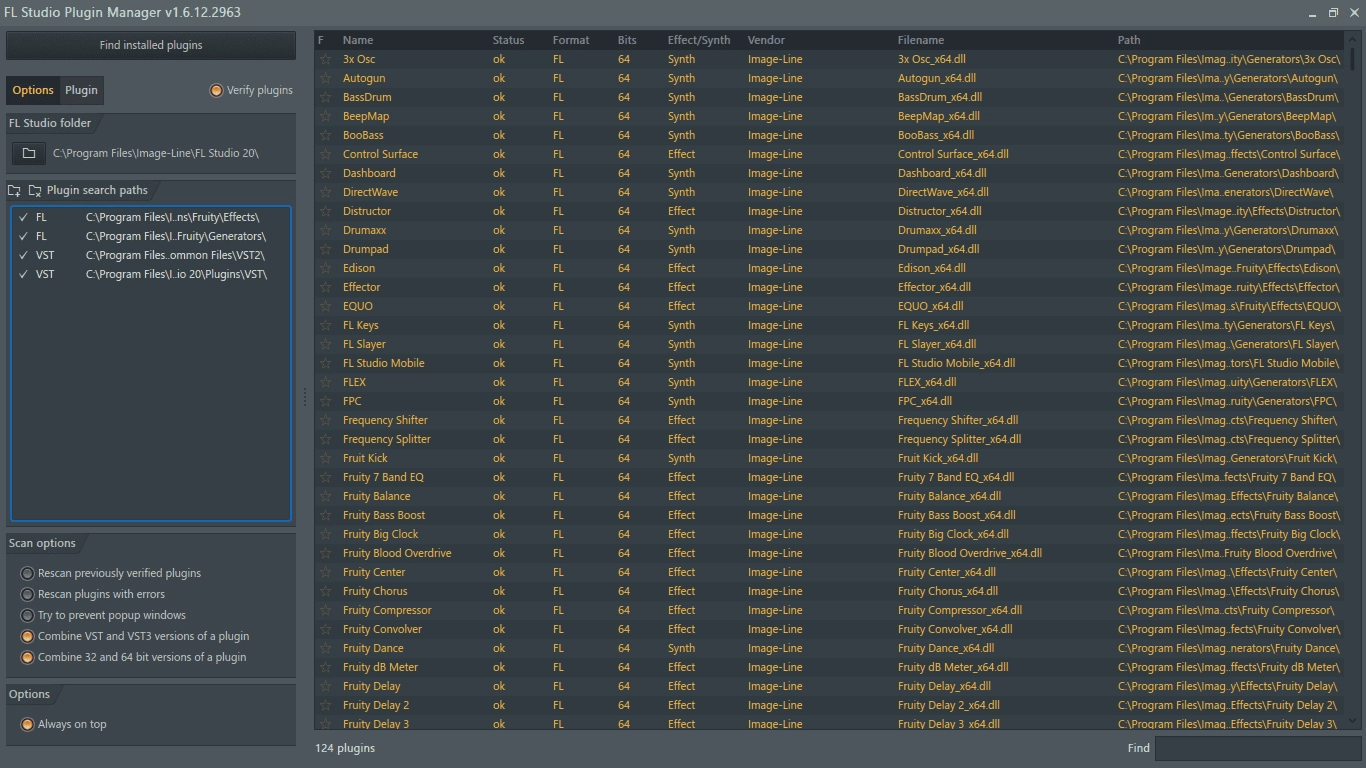Sort by the Effect/Synth column header
Viewport: 1366px width, 768px height.
tap(699, 40)
